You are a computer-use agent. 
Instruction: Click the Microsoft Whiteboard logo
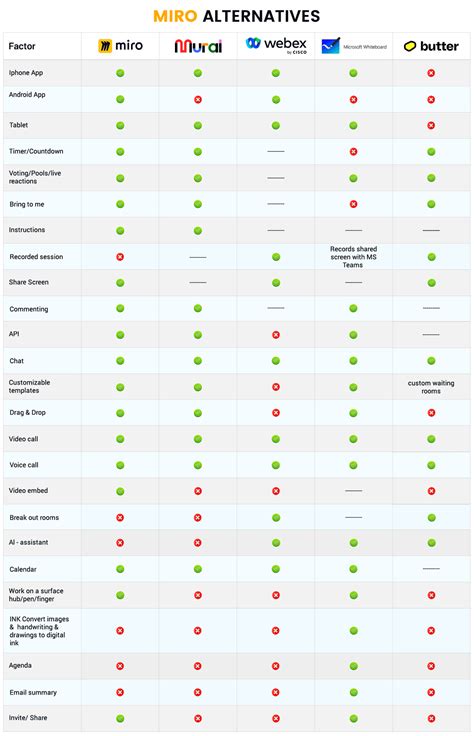[354, 46]
